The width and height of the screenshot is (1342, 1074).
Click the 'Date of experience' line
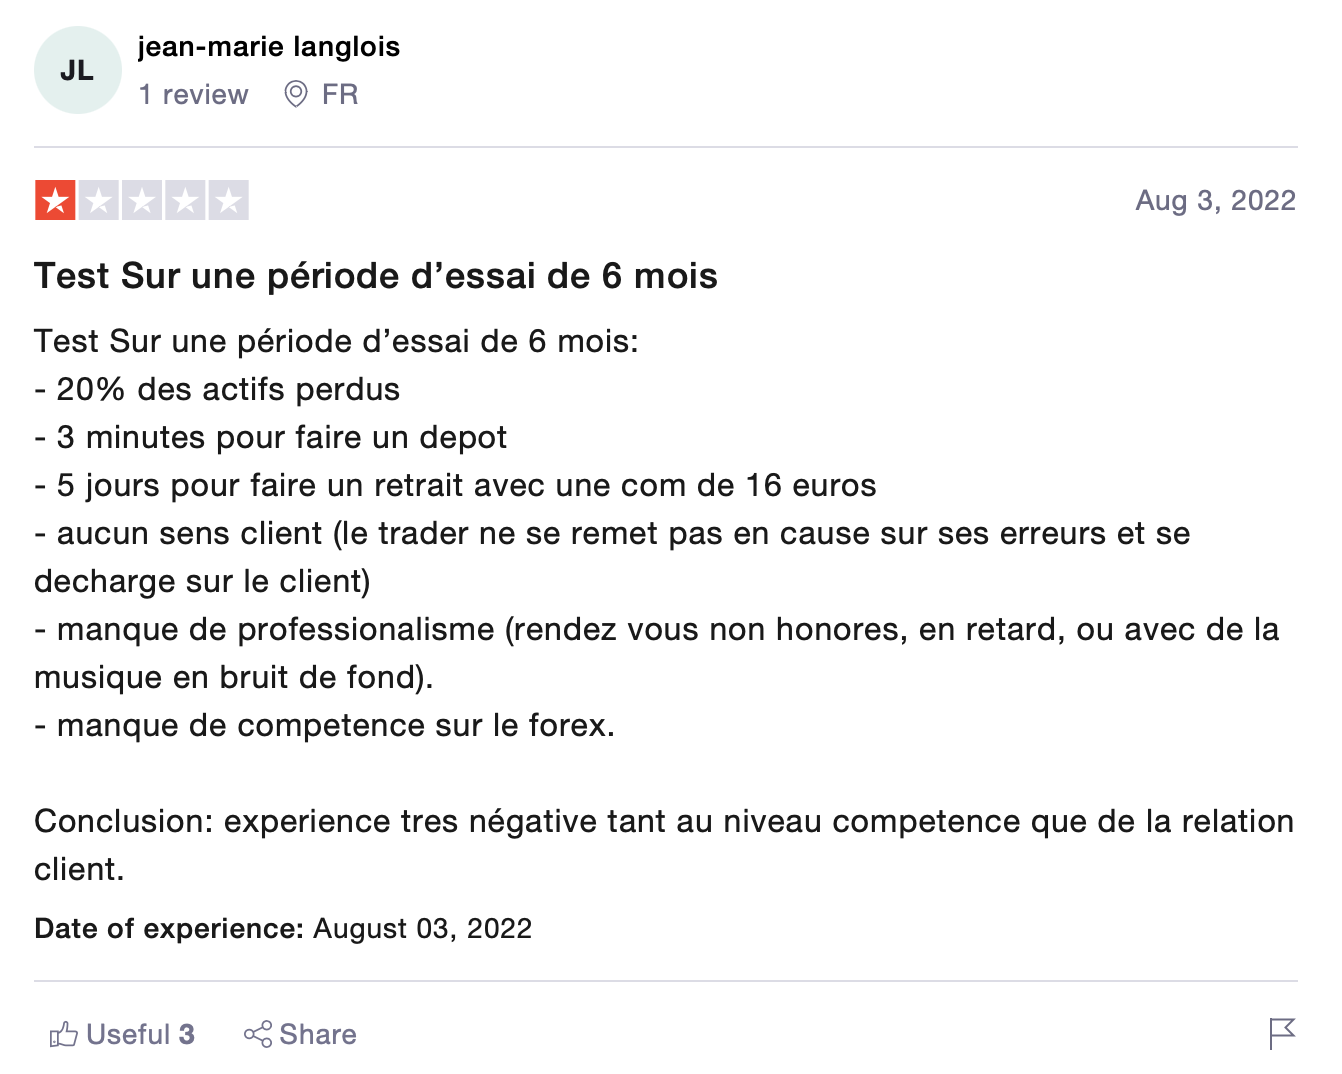coord(283,929)
